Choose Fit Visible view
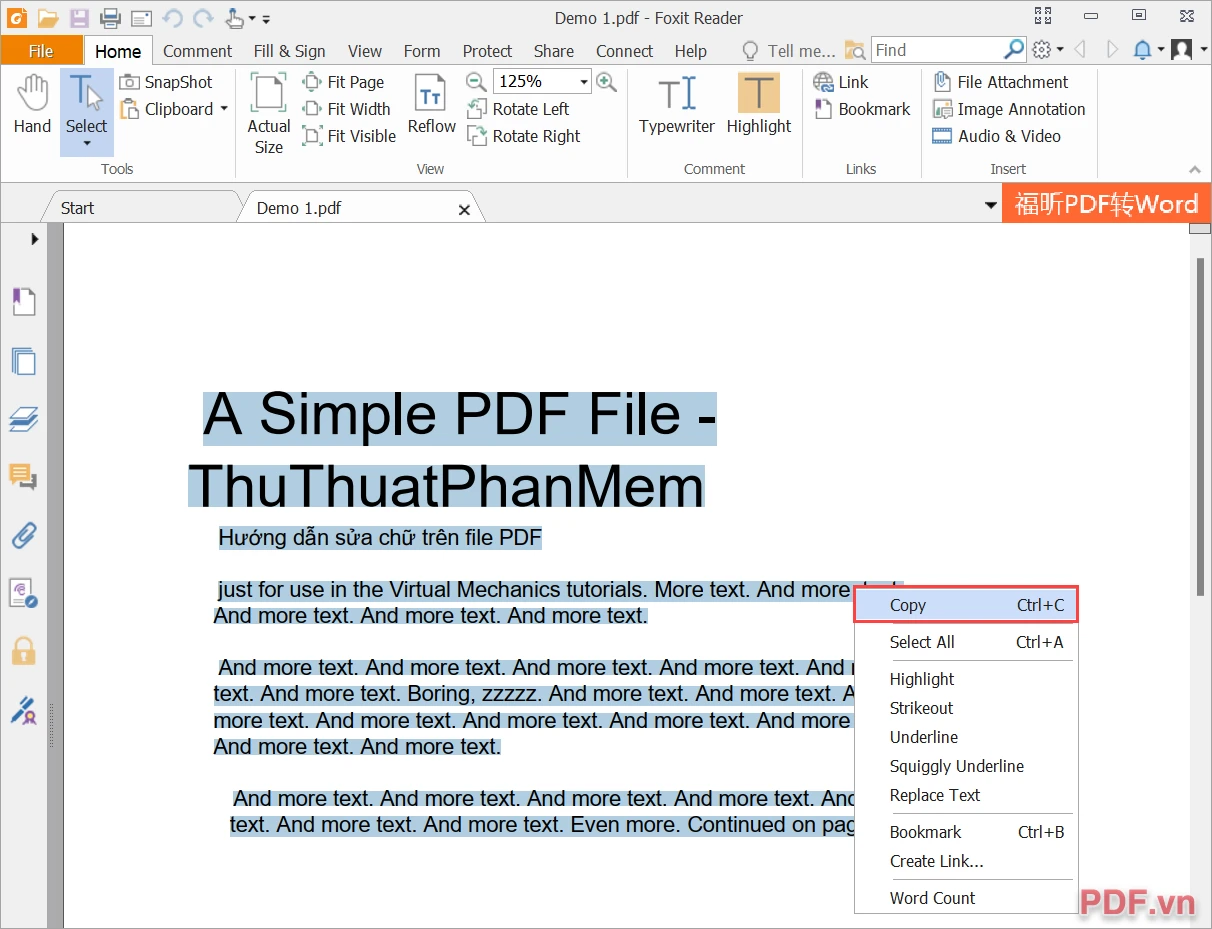 (x=350, y=136)
